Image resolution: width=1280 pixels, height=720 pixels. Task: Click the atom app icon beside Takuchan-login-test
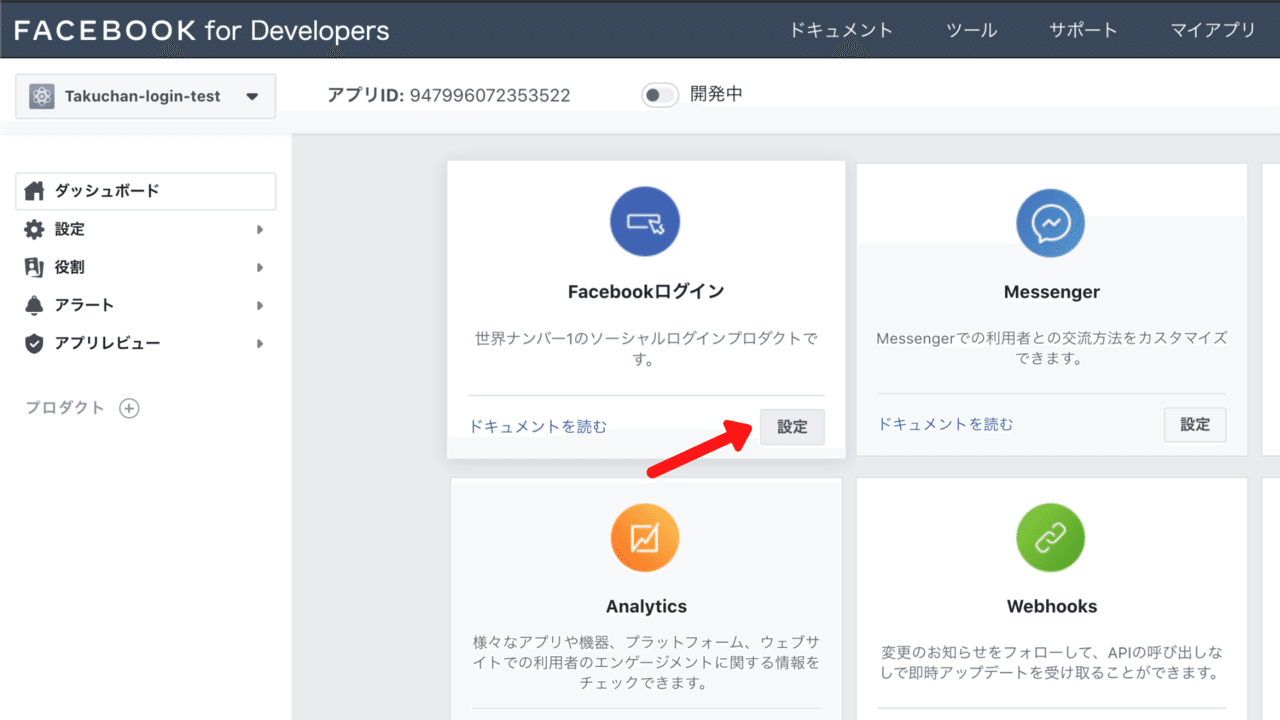41,97
